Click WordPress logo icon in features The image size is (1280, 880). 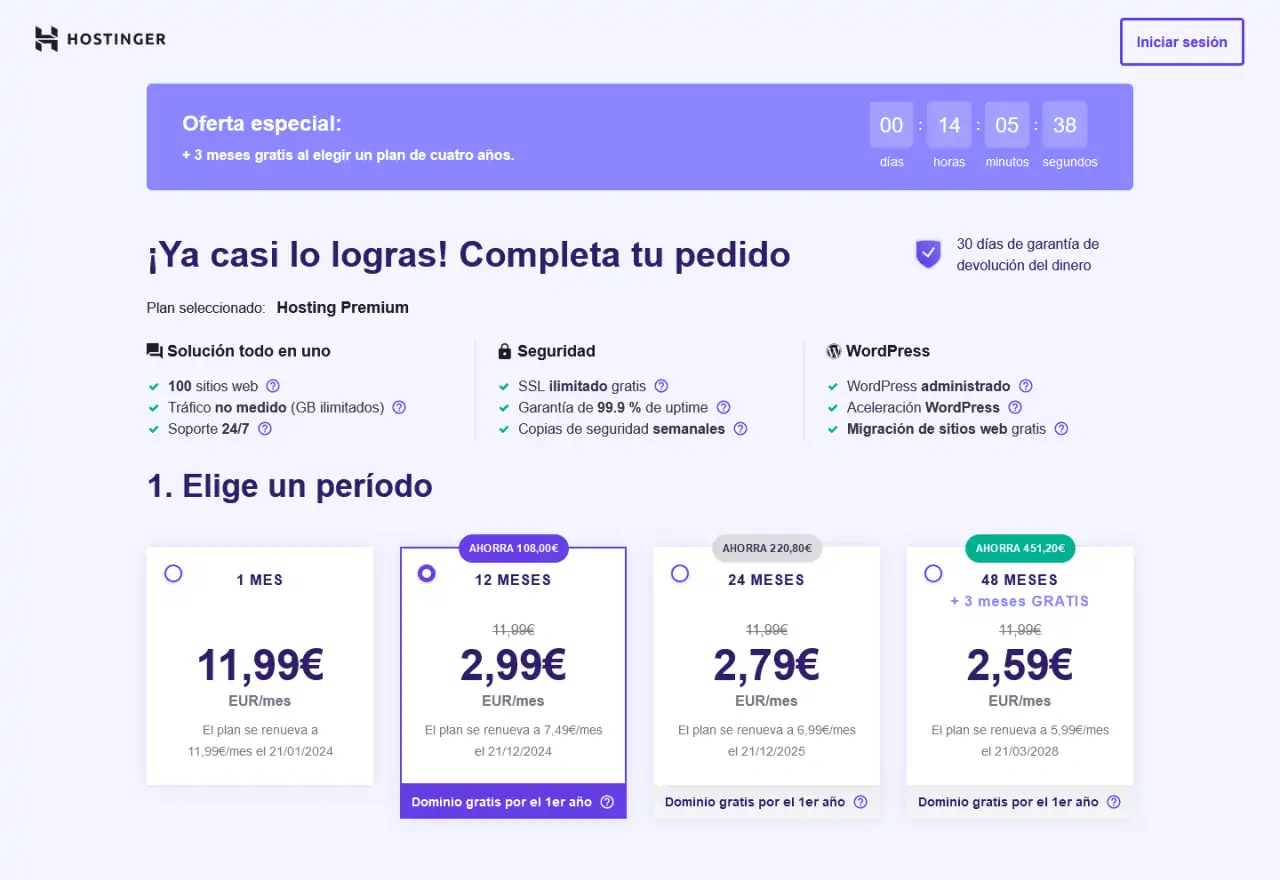[x=834, y=351]
